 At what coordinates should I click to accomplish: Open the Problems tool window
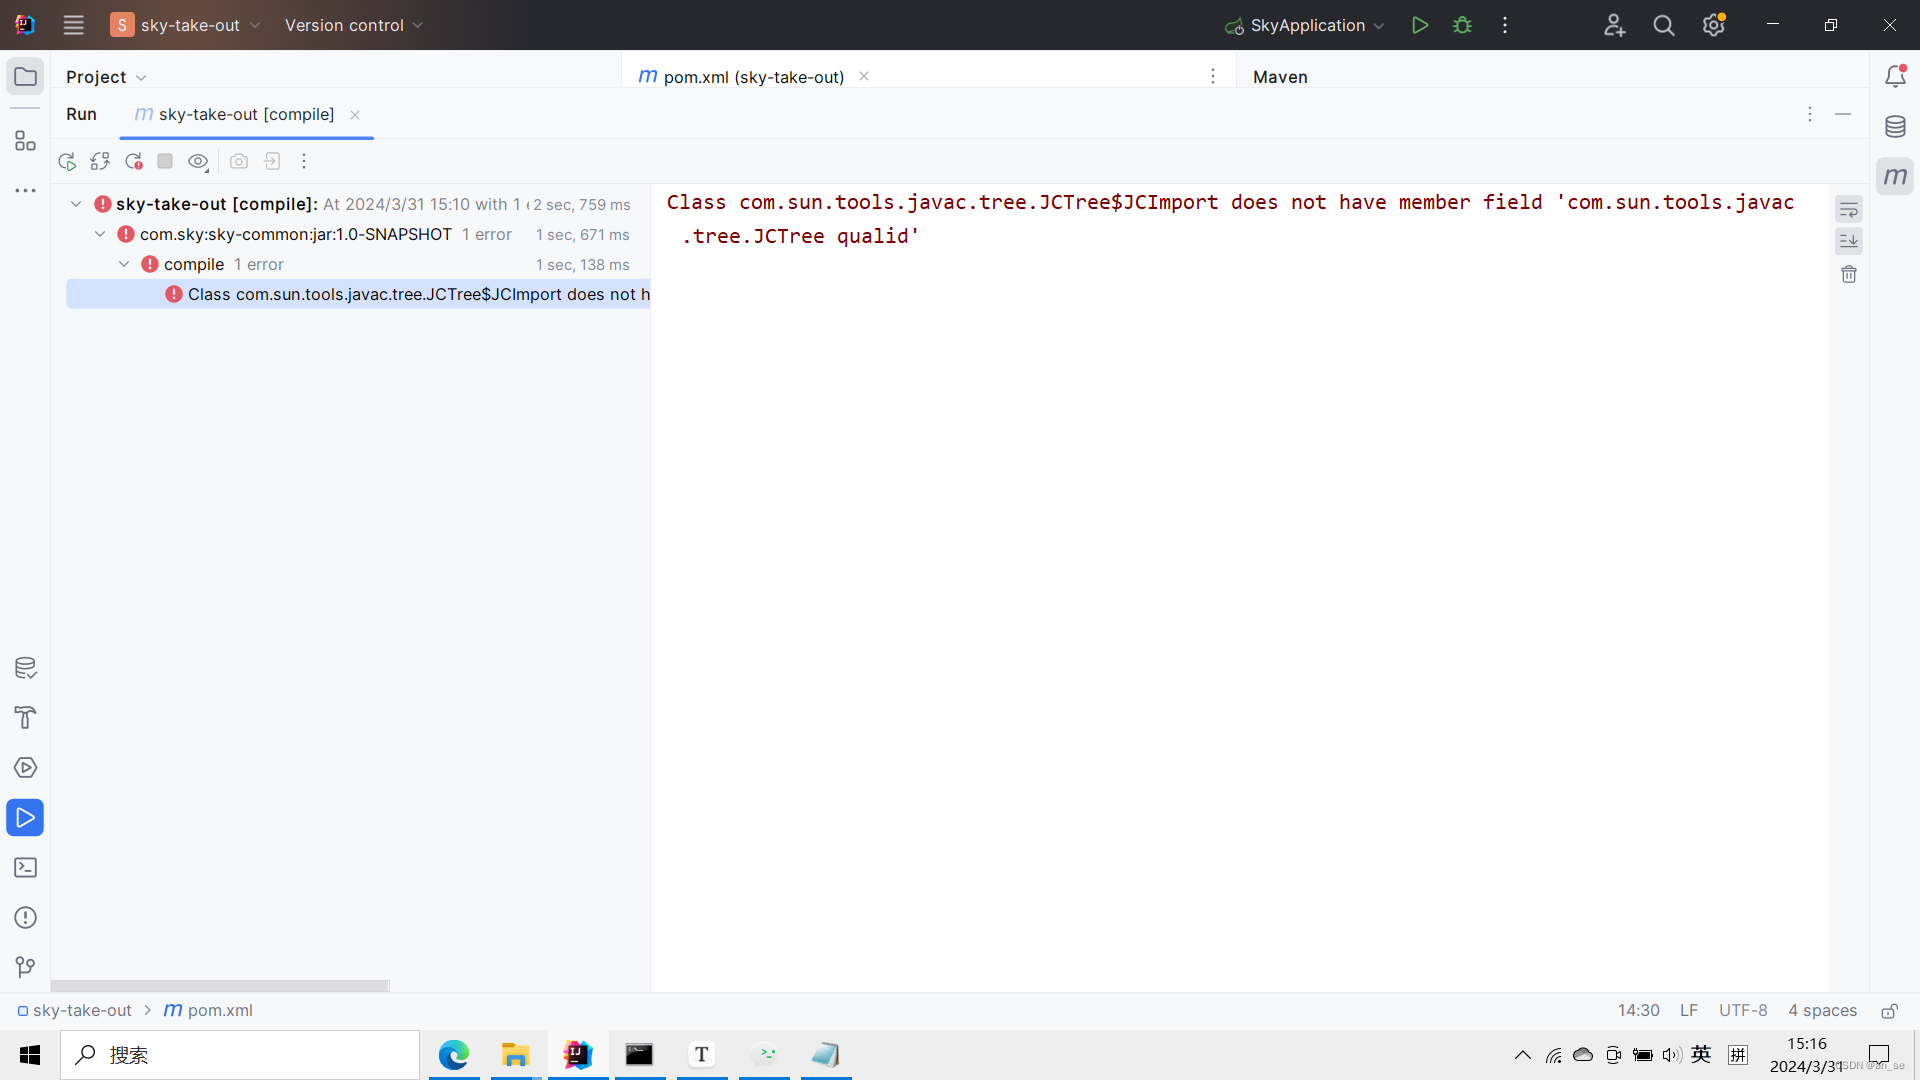26,918
